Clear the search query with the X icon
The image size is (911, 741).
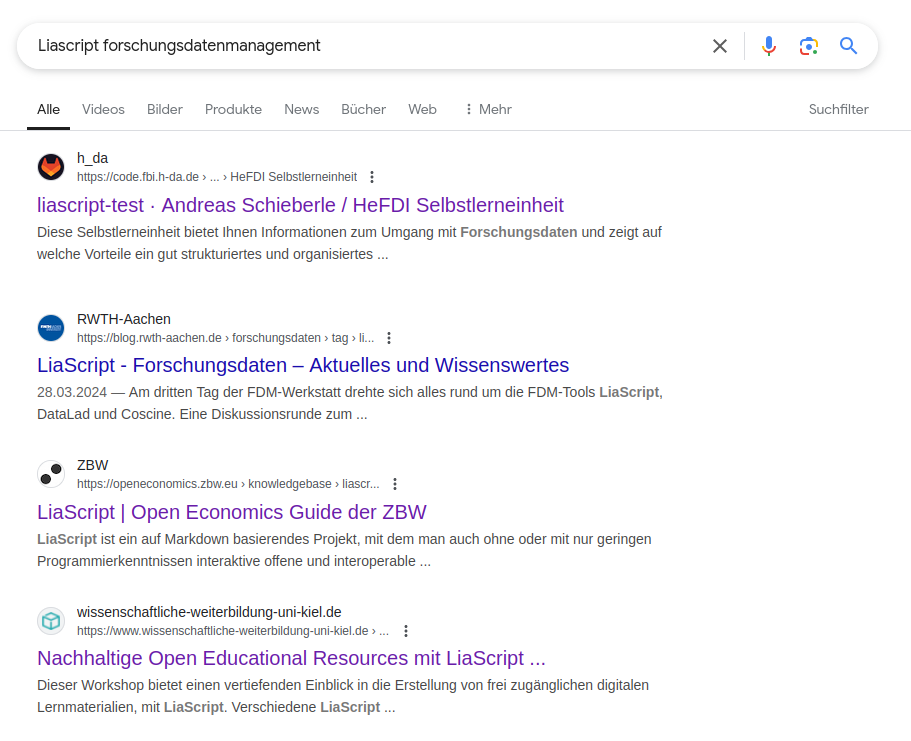click(719, 46)
